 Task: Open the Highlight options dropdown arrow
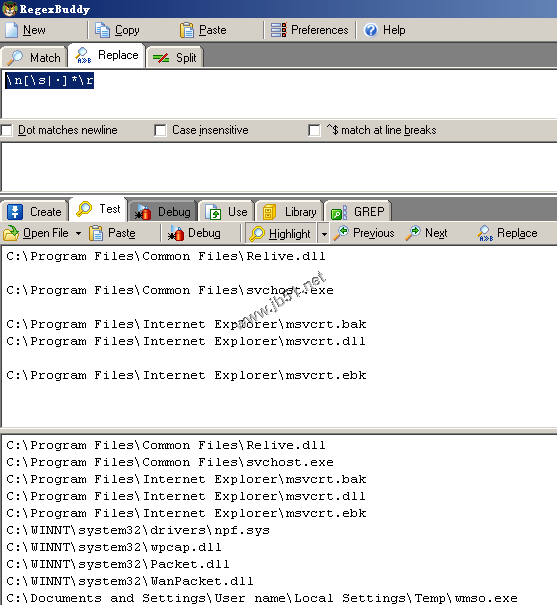(324, 234)
